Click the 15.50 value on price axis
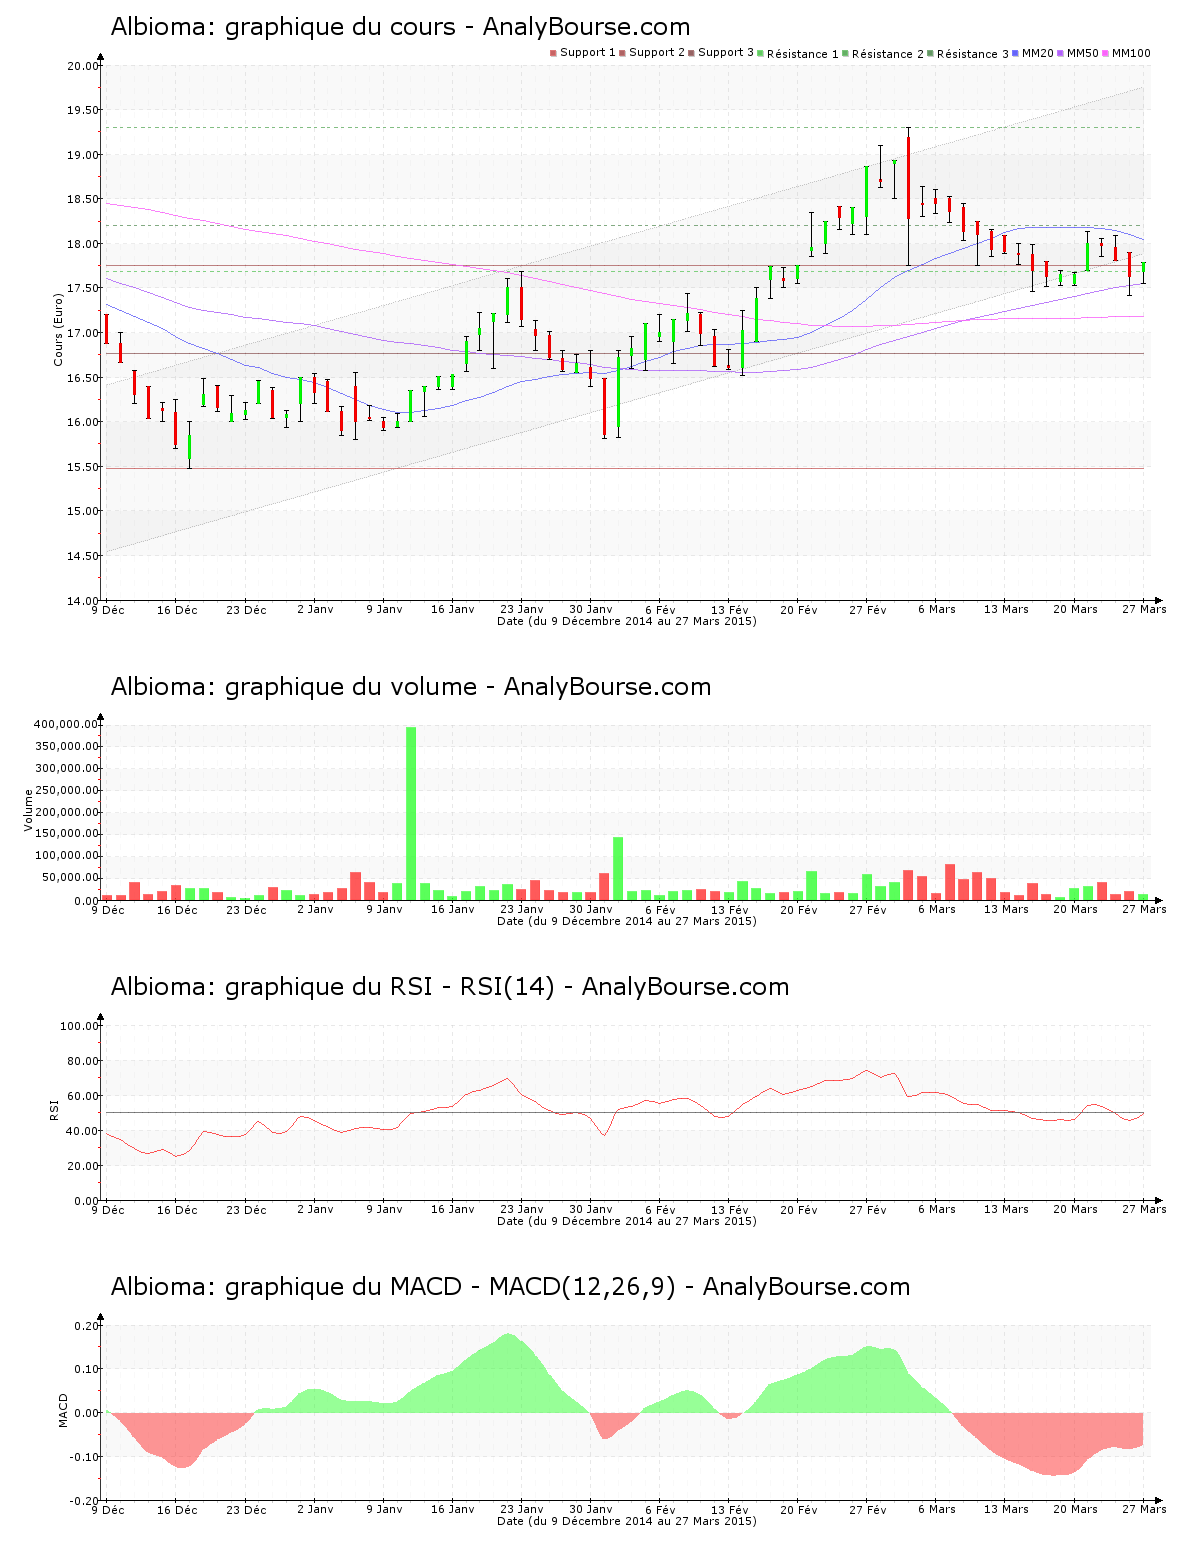The height and width of the screenshot is (1550, 1200). point(83,467)
